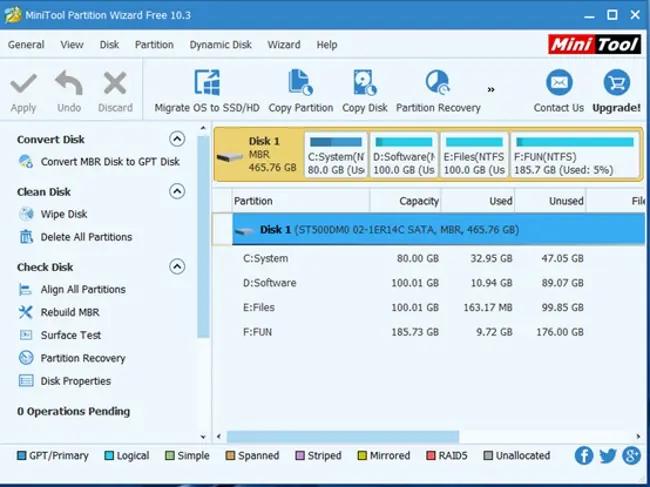Click the sidebar vertical scrollbar thumb
The image size is (650, 487).
(203, 236)
